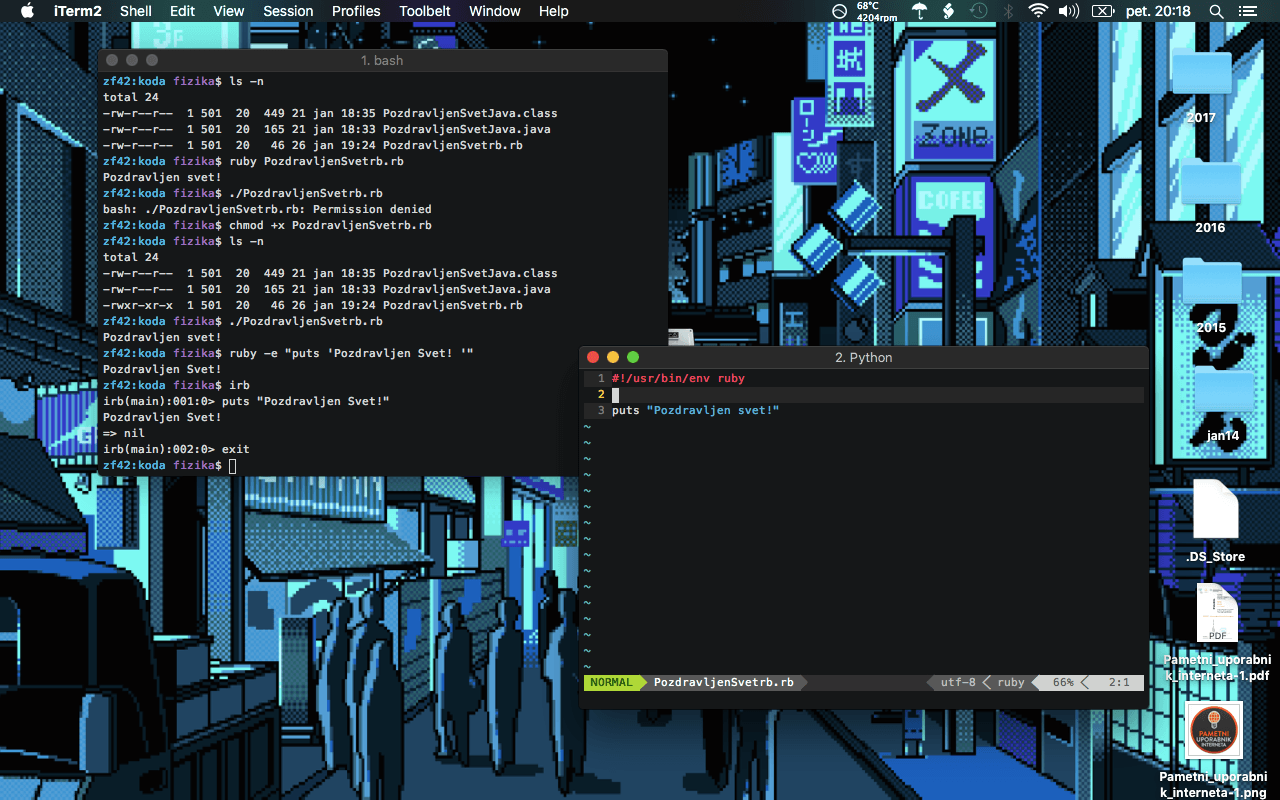
Task: Open the Apple menu
Action: point(27,11)
